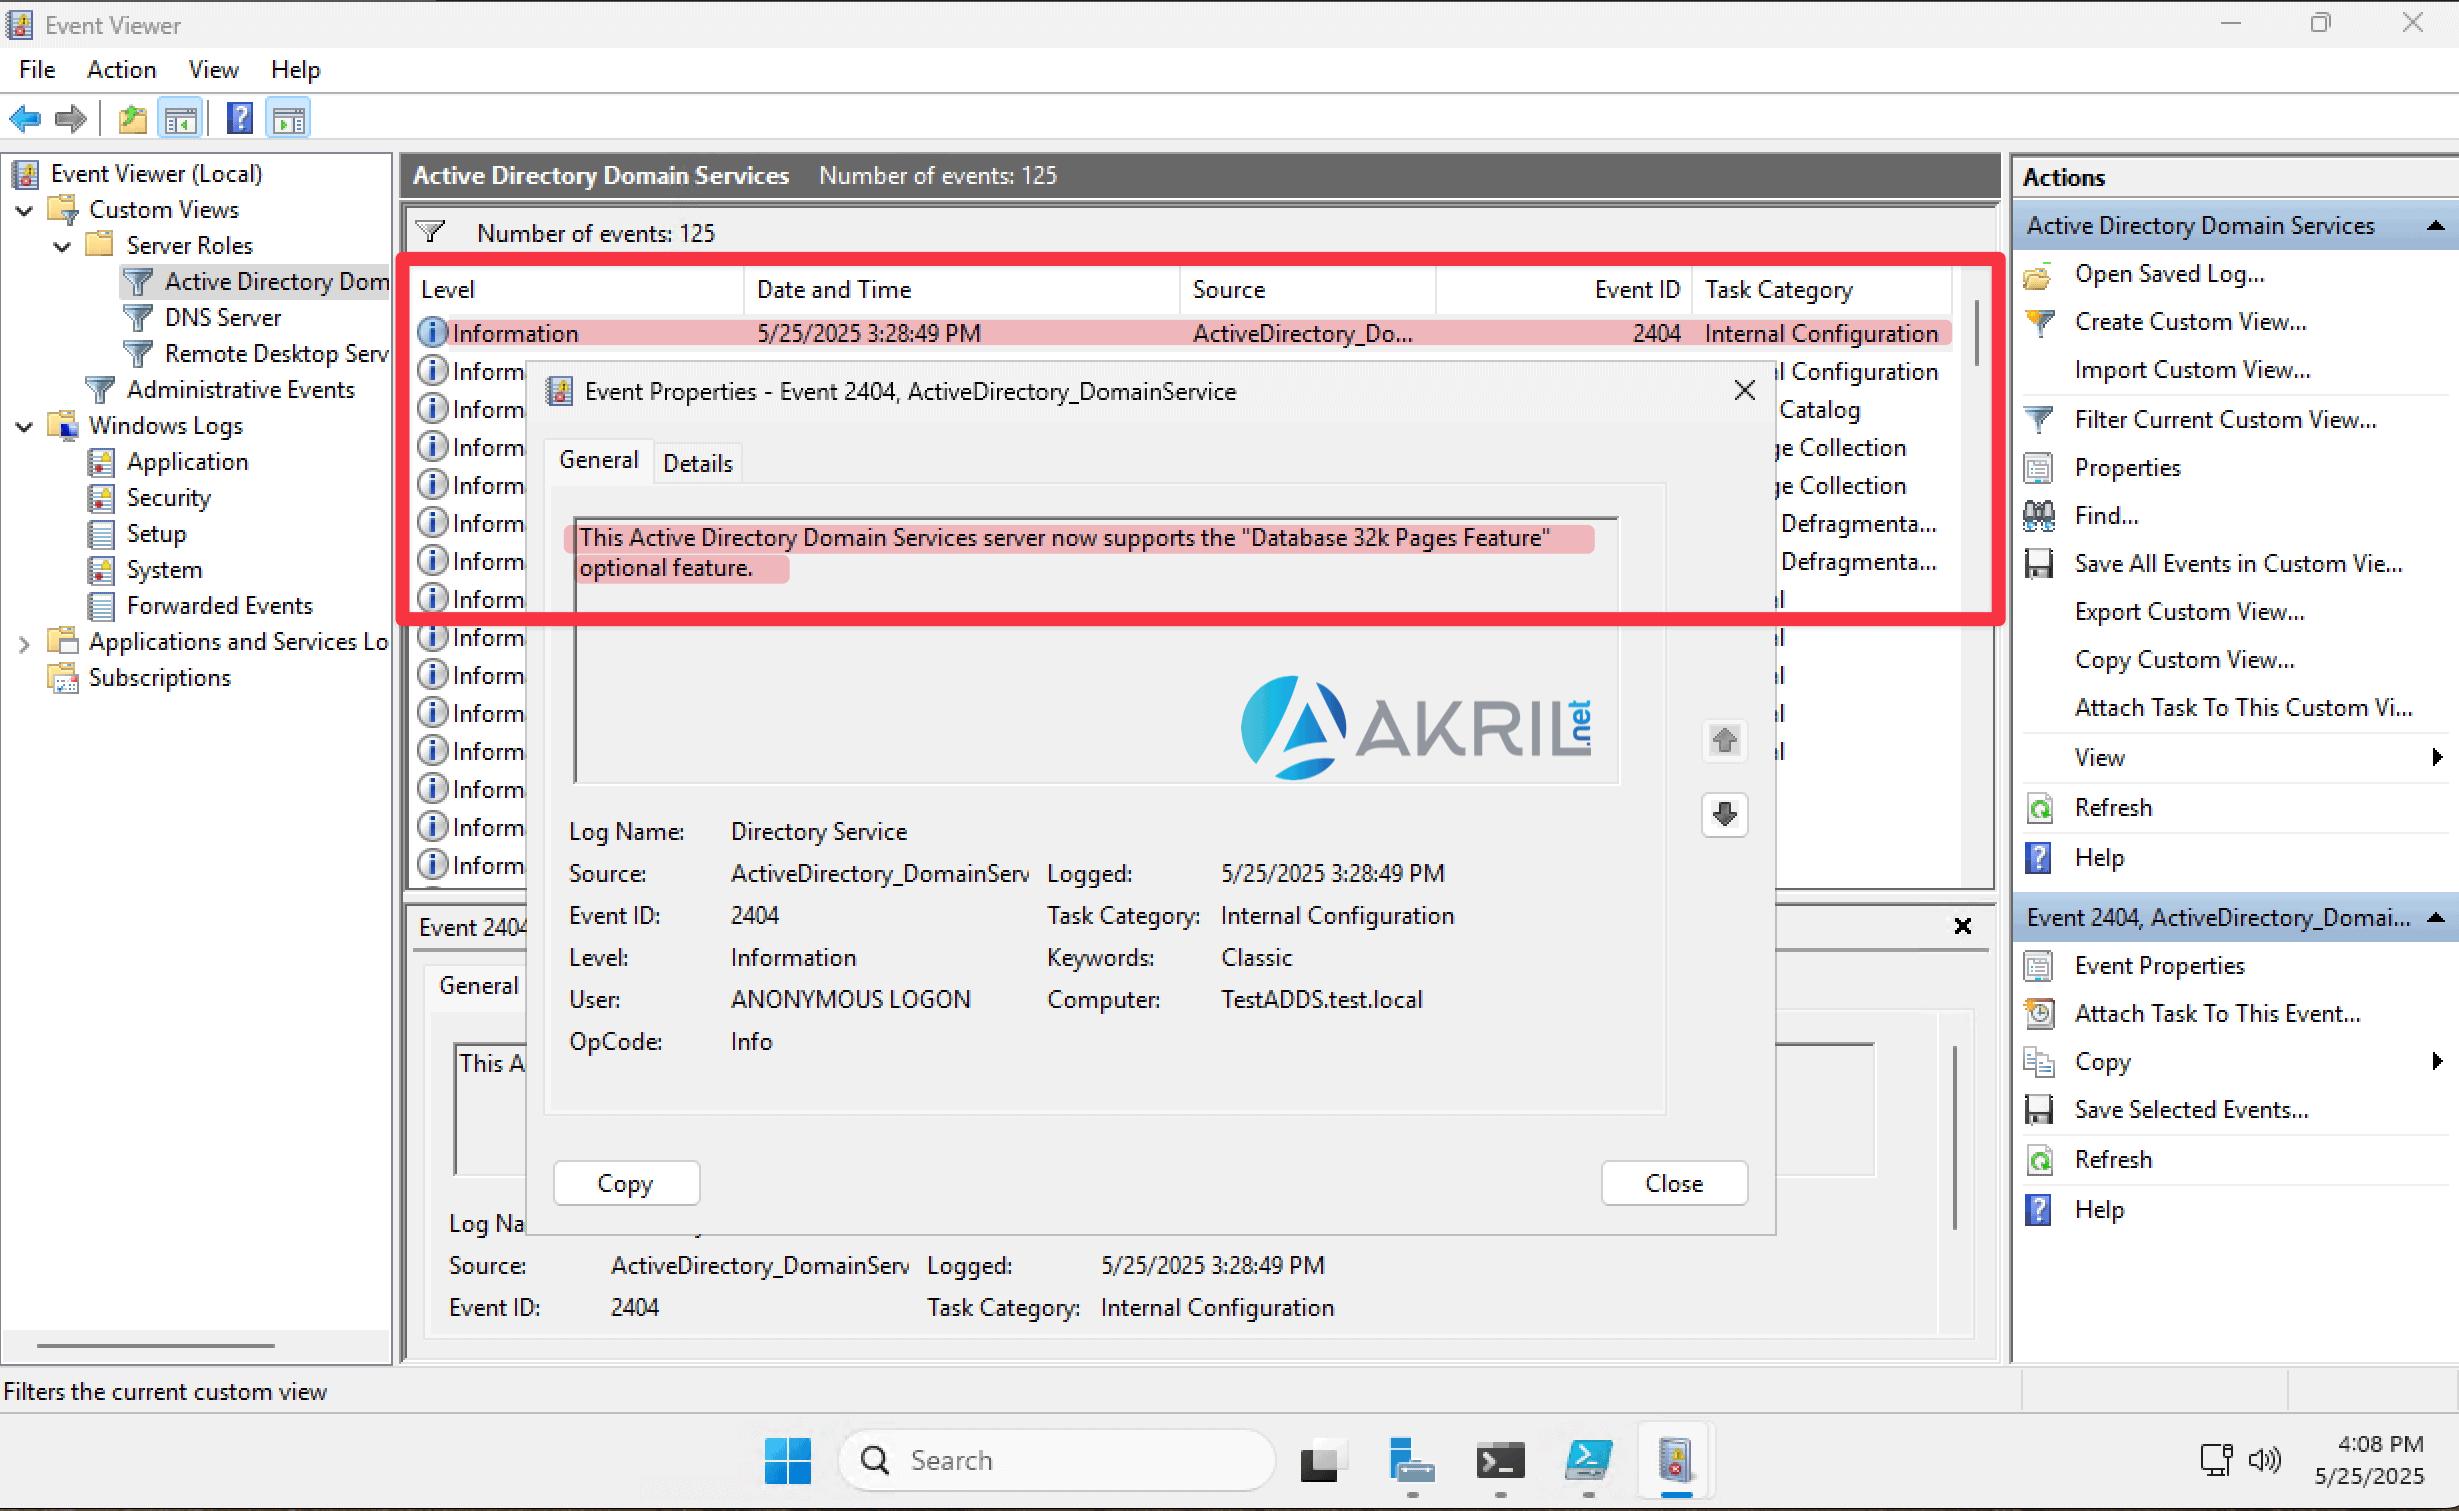Screen dimensions: 2459x1511
Task: Click the Copy button in the dialog
Action: coord(626,1183)
